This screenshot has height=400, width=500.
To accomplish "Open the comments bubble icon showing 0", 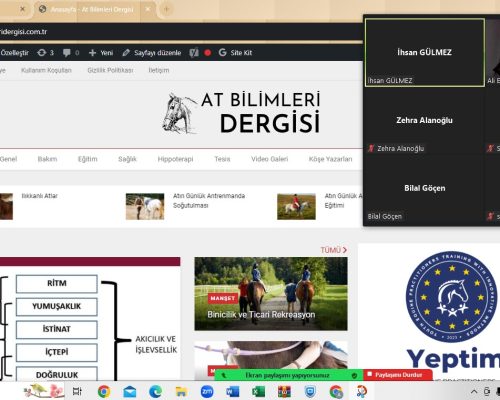I will click(67, 53).
